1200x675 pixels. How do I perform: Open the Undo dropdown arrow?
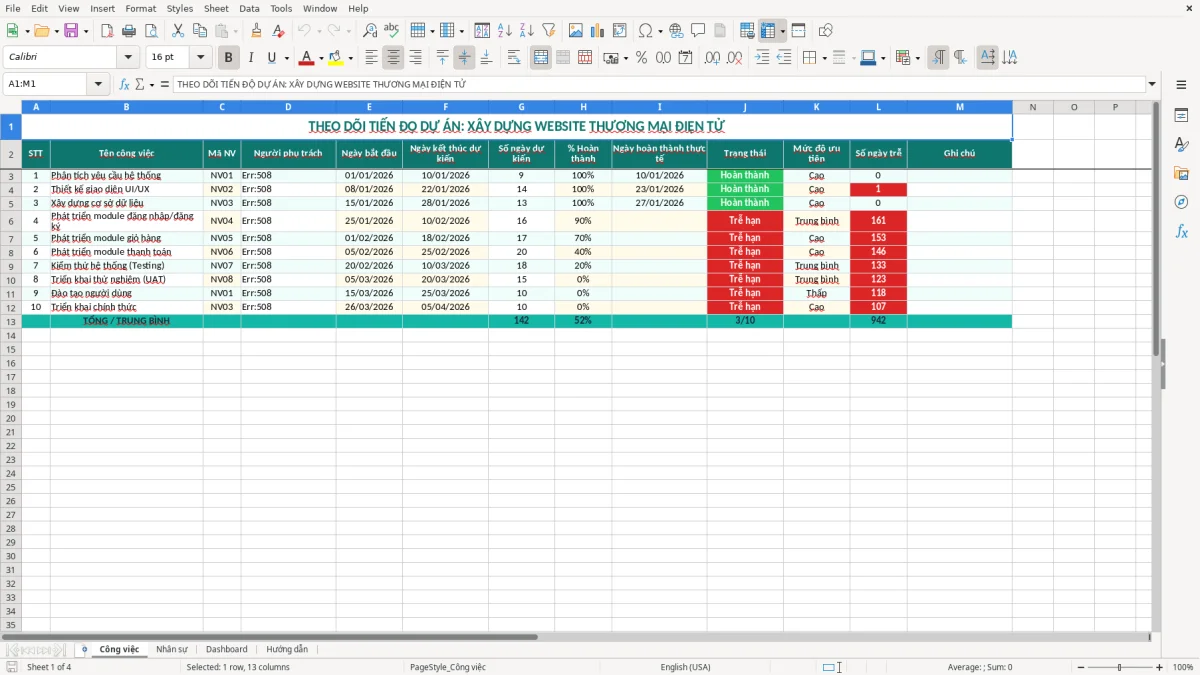(x=318, y=31)
